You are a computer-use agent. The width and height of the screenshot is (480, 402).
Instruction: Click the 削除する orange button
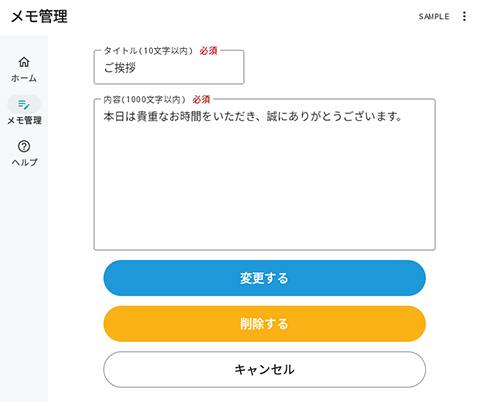264,324
